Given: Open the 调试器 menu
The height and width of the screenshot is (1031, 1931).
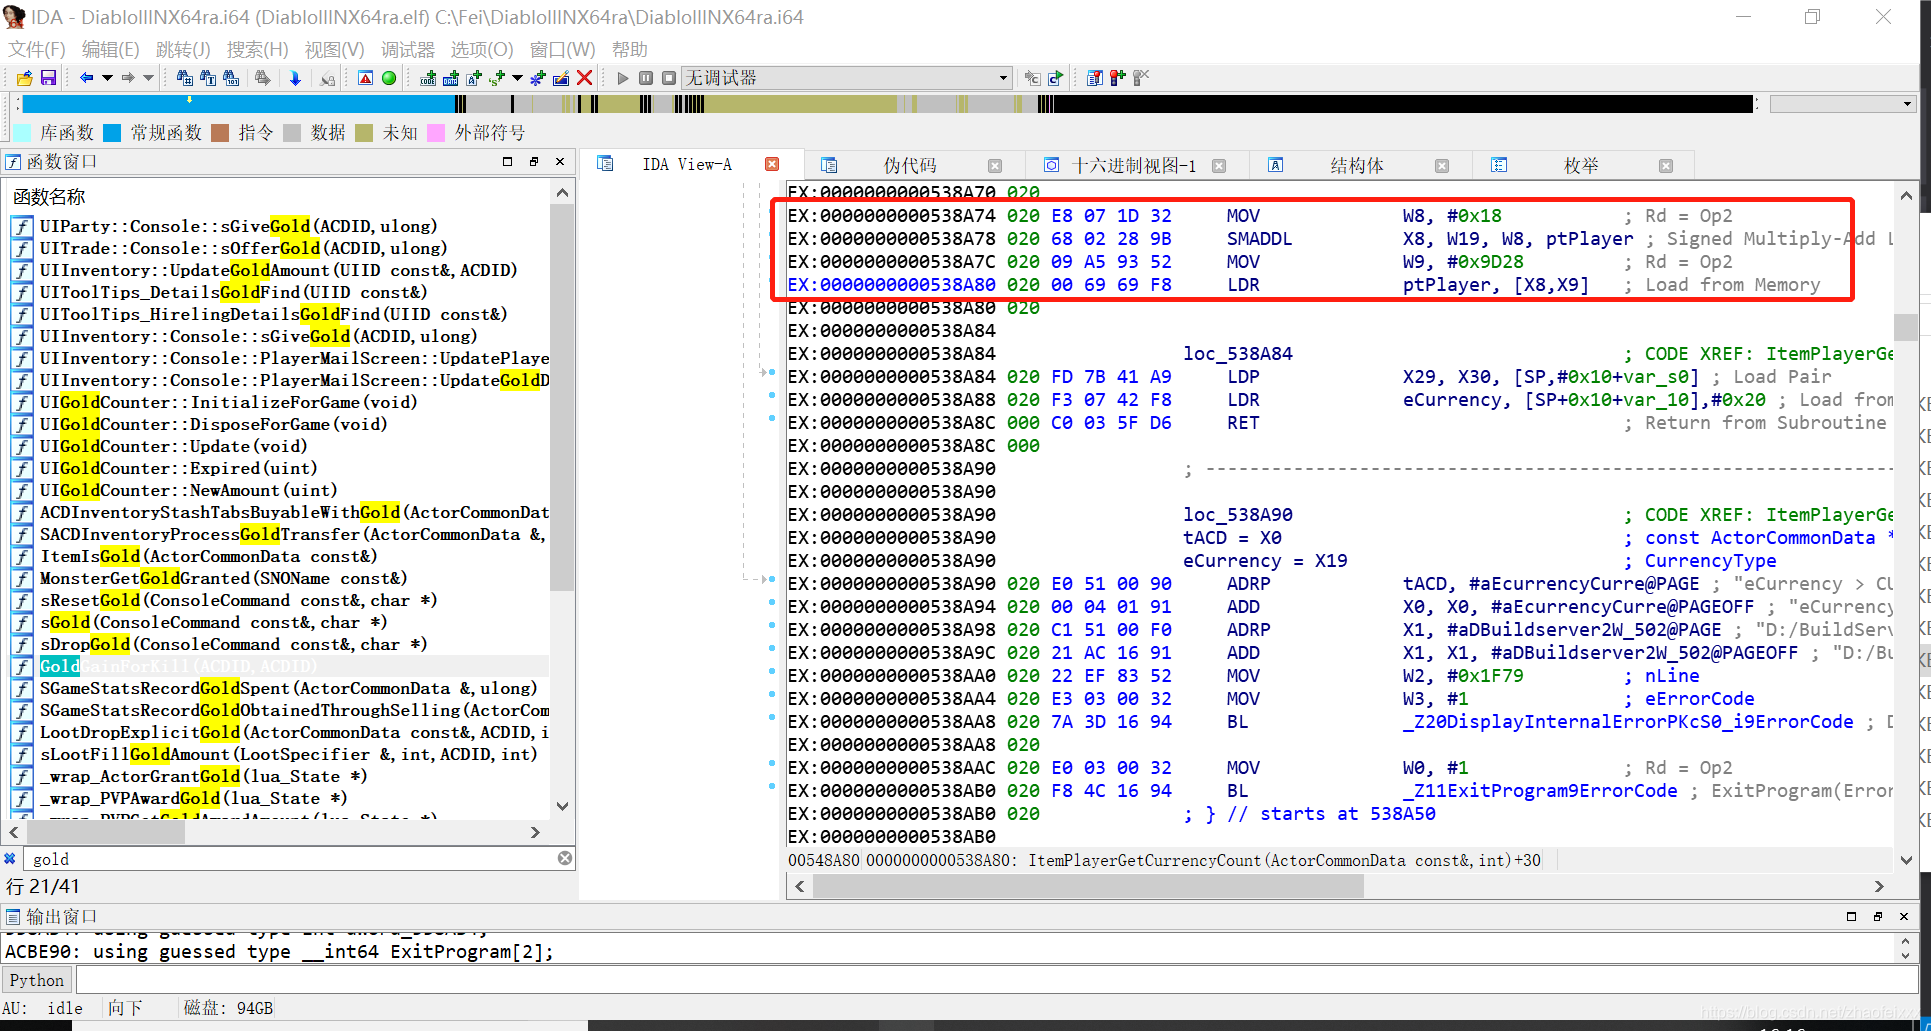Looking at the screenshot, I should pos(407,49).
